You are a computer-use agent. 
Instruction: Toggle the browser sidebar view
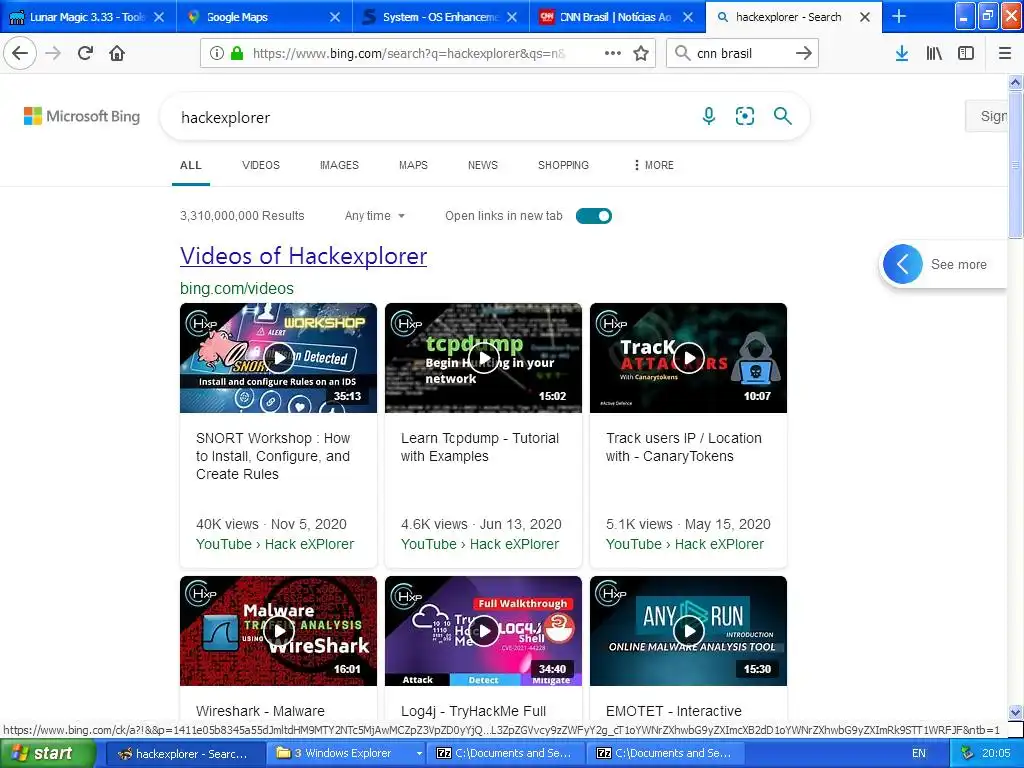(x=966, y=53)
